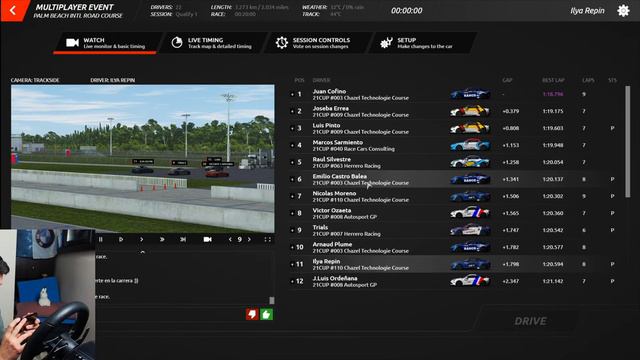Screen dimensions: 640x360
Task: Open the Setup tab
Action: [423, 42]
